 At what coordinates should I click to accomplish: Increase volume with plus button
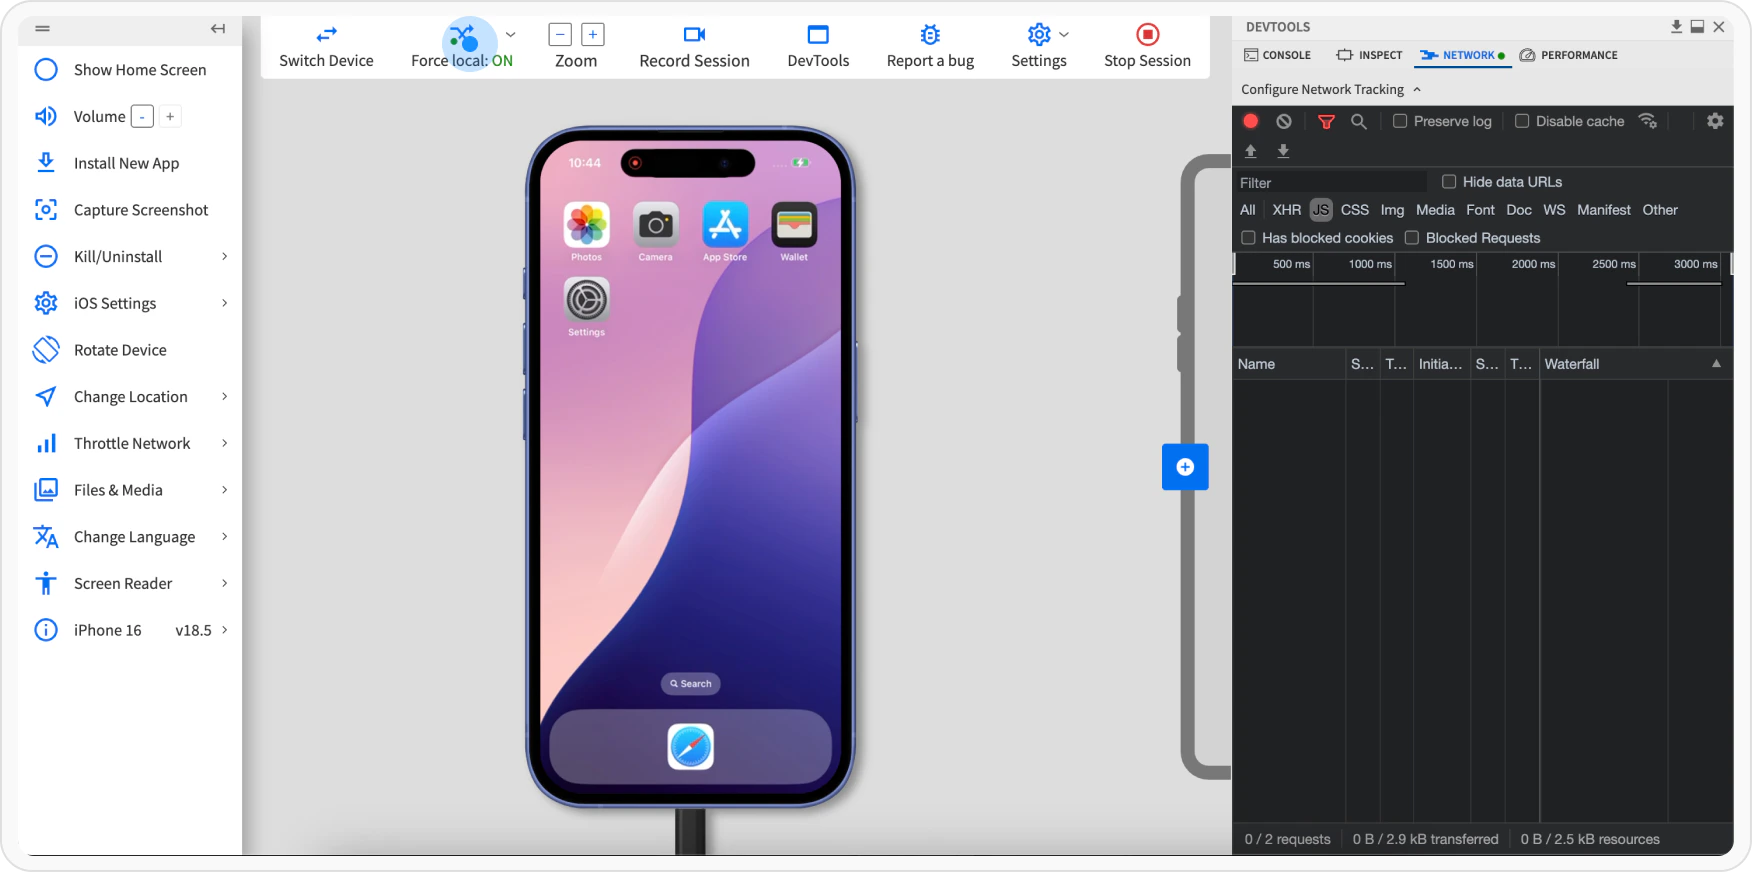pyautogui.click(x=170, y=117)
